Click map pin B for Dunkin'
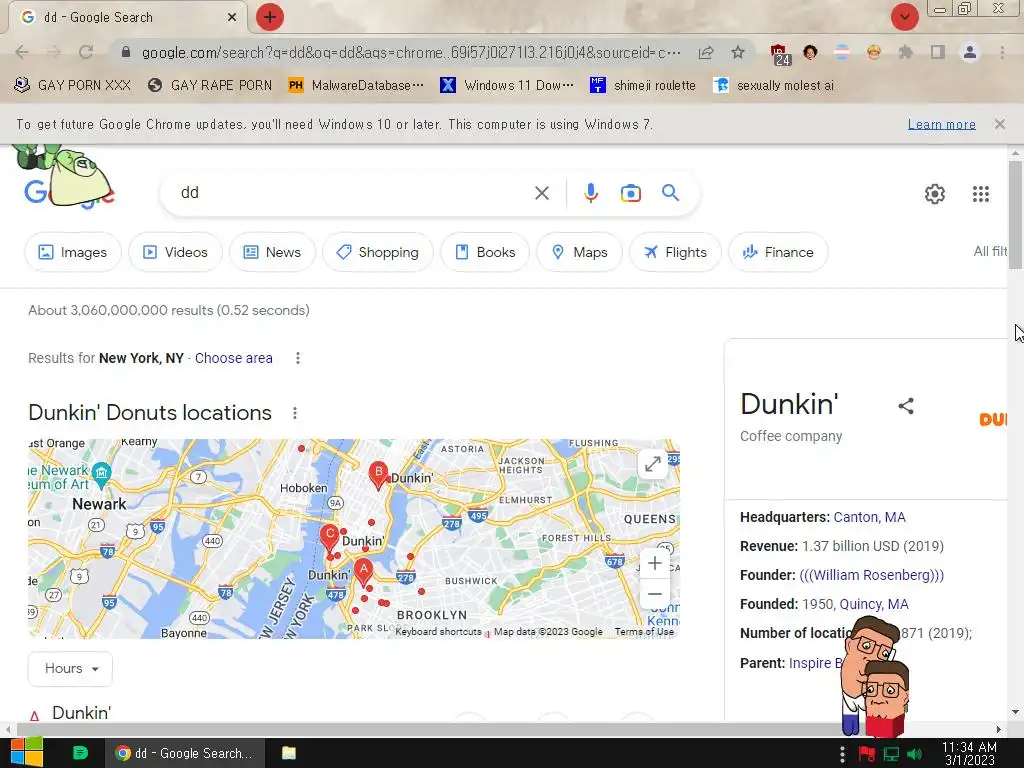Screen dimensions: 1024x768 coord(378,475)
